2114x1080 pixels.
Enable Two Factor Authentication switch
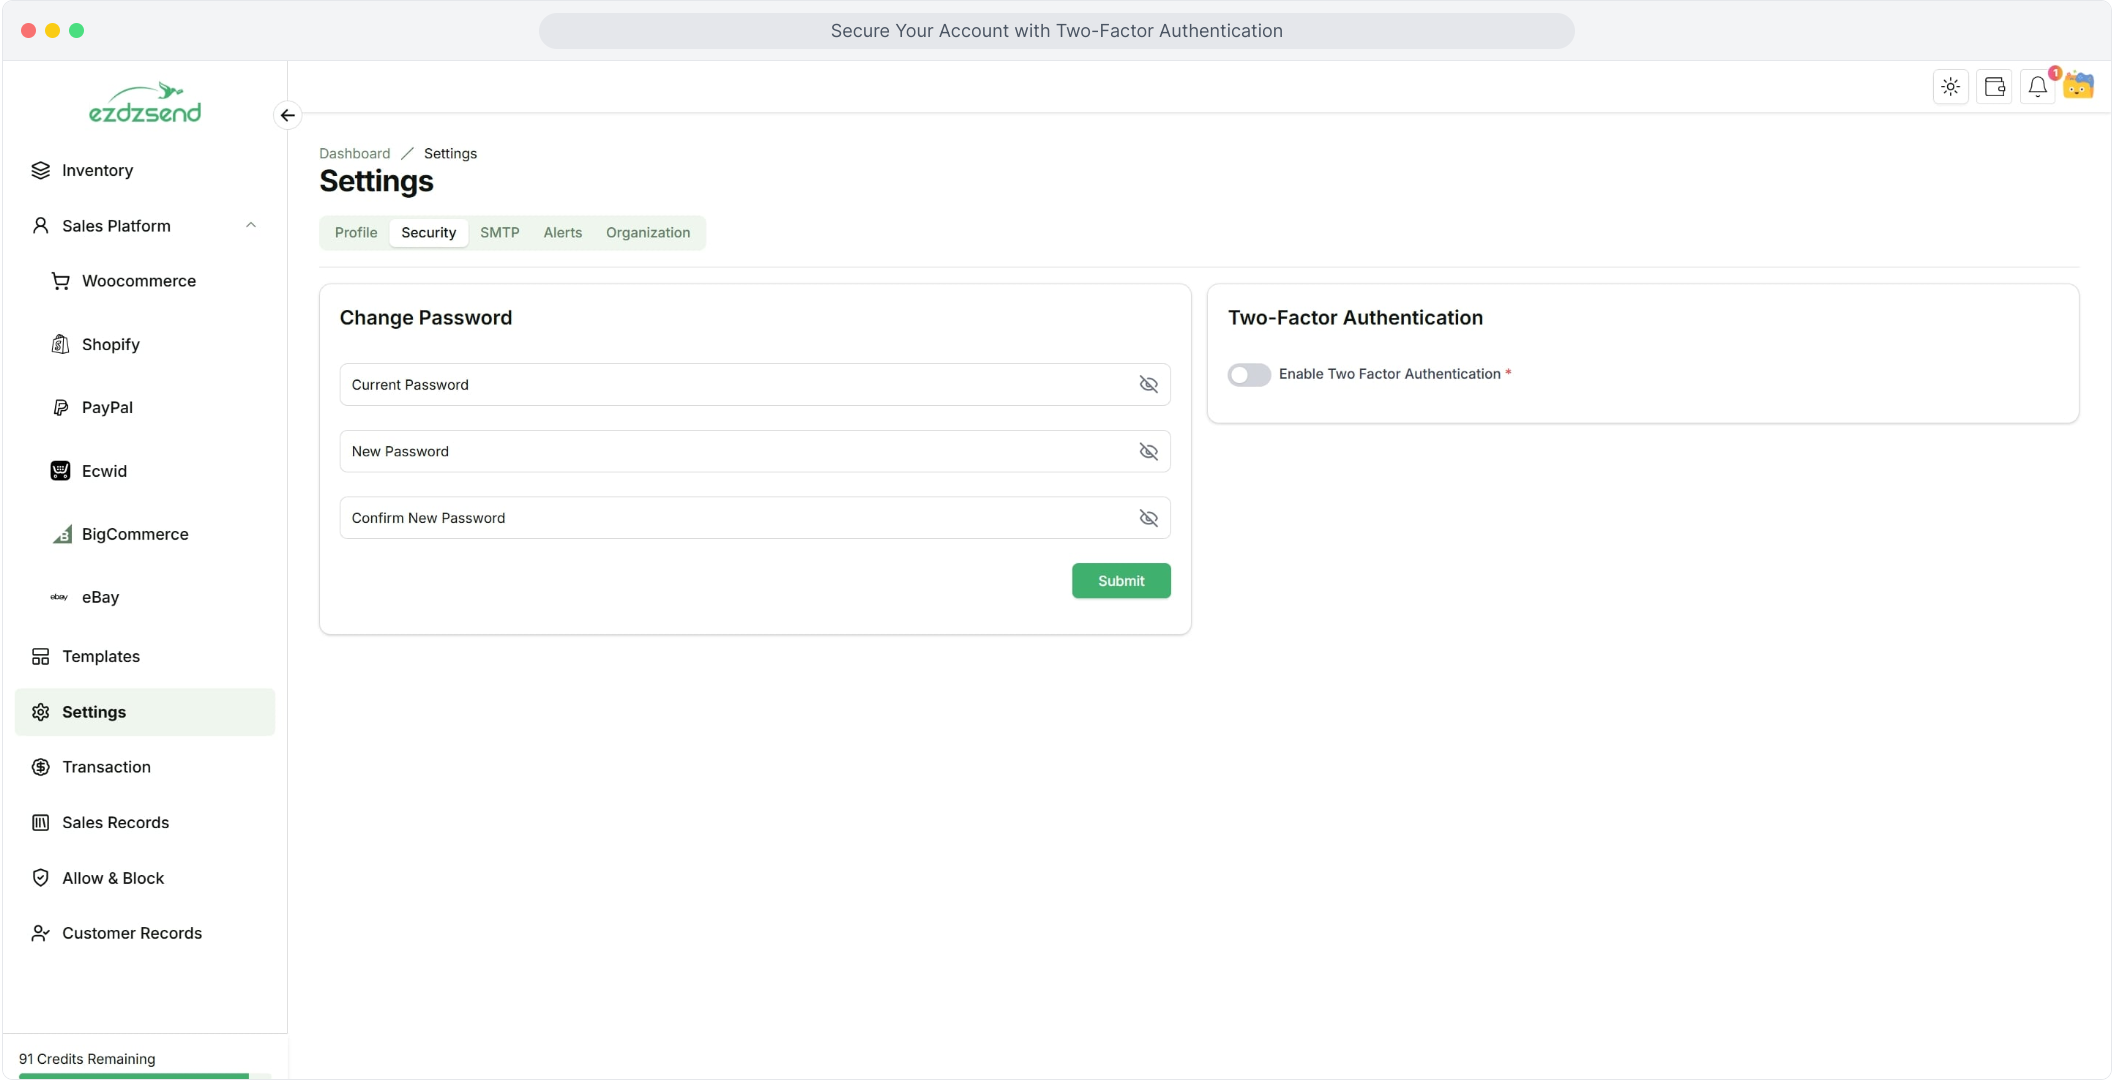[1249, 374]
